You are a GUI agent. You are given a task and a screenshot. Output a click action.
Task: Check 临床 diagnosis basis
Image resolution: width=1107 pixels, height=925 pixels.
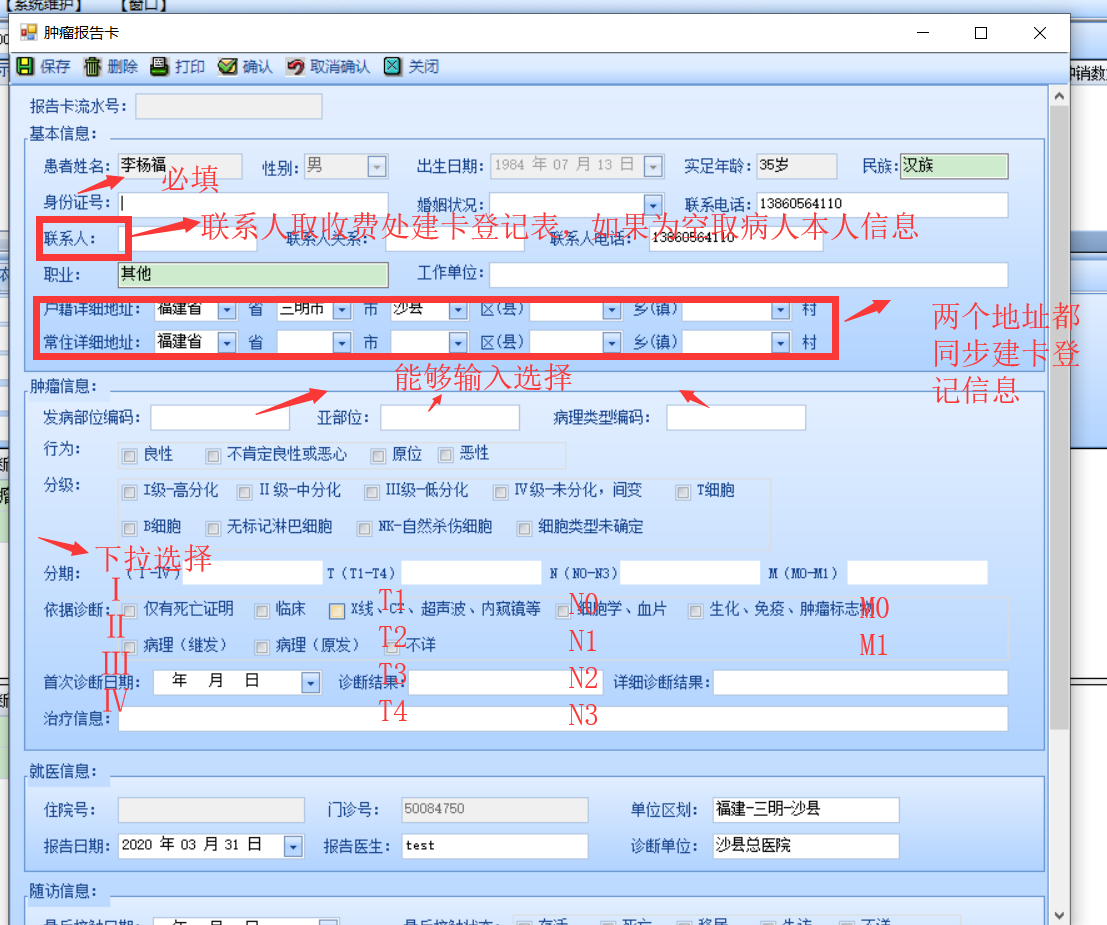click(262, 611)
